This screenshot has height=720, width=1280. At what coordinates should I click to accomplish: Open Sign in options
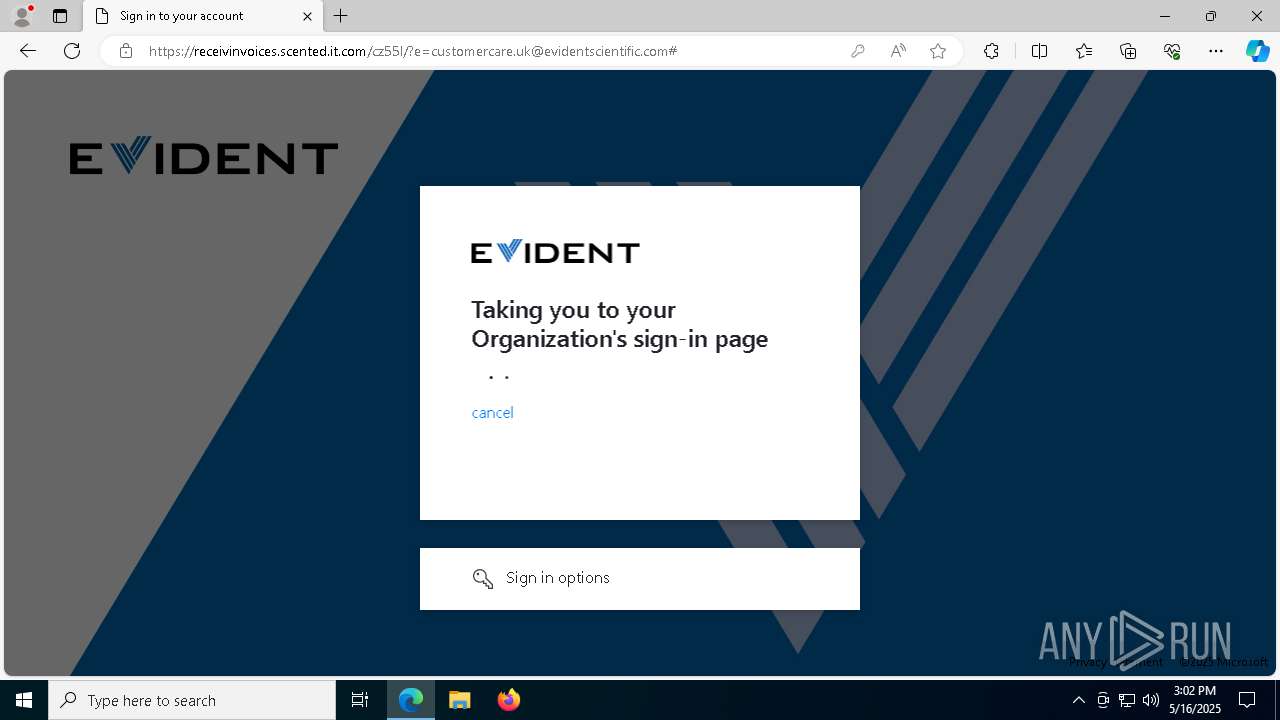point(640,578)
